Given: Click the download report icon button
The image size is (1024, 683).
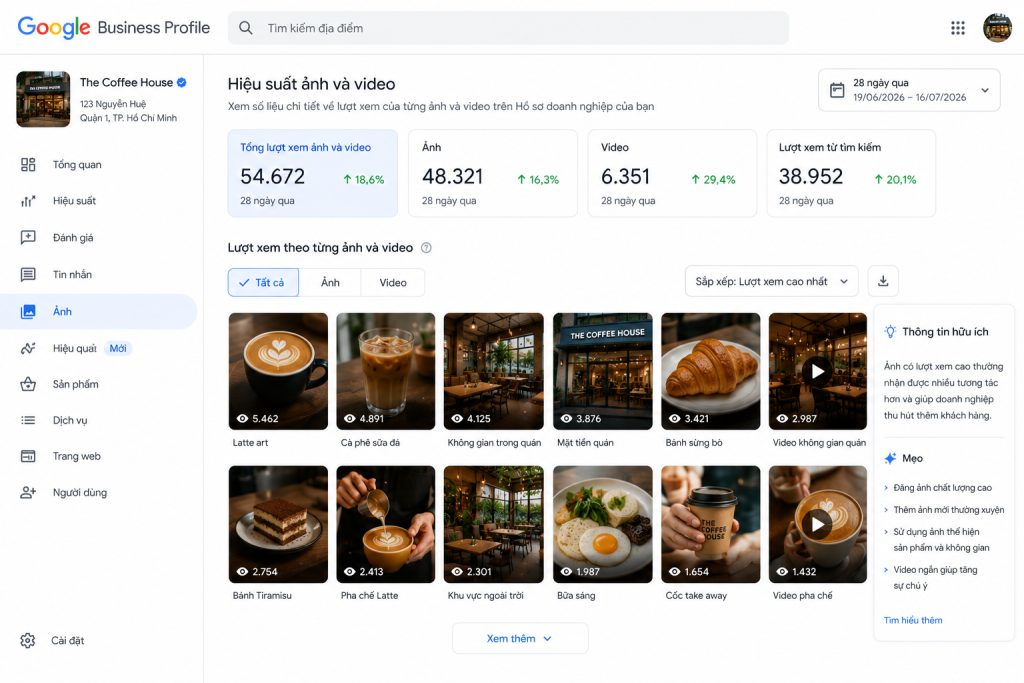Looking at the screenshot, I should pyautogui.click(x=883, y=281).
